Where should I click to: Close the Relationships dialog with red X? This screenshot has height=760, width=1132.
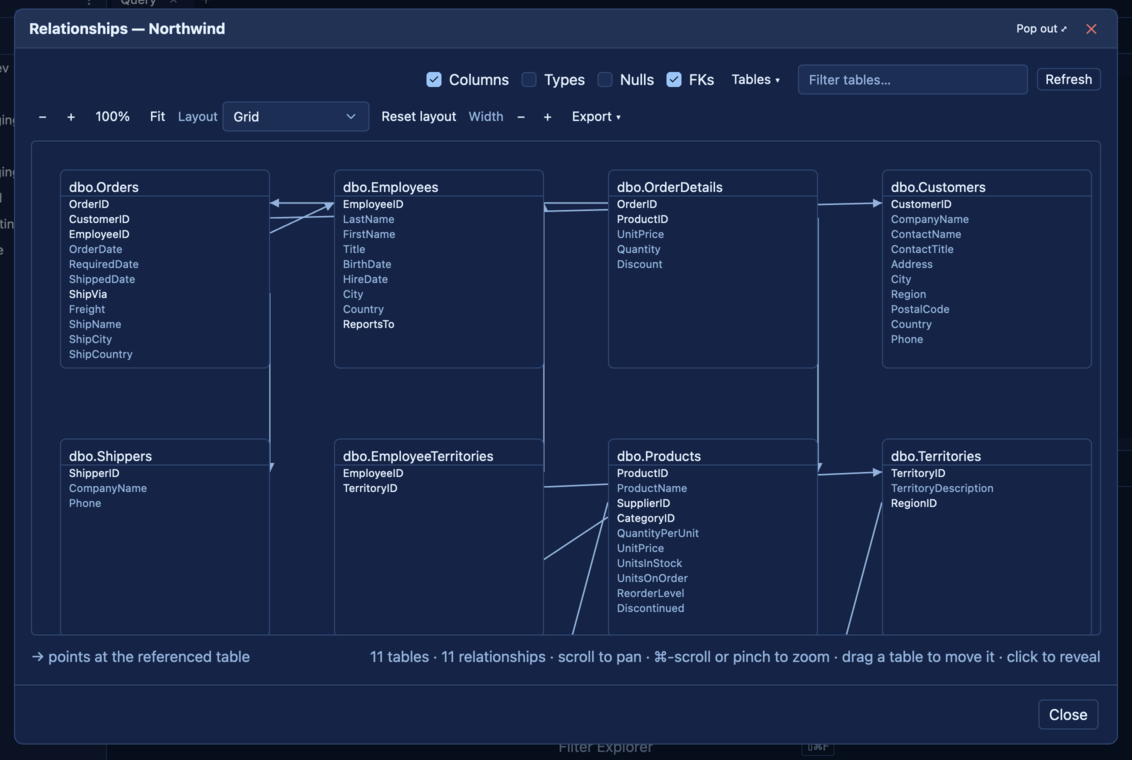(1091, 29)
